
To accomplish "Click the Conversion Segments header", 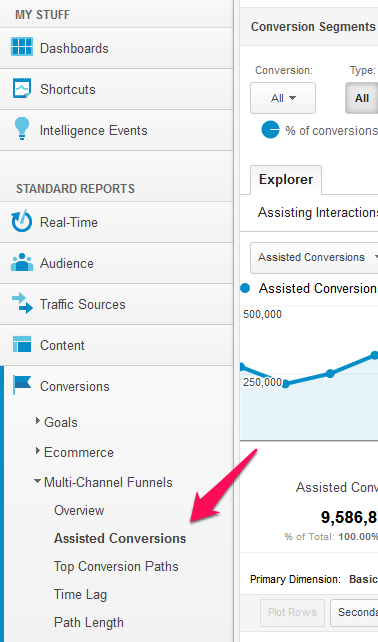I will coord(313,27).
